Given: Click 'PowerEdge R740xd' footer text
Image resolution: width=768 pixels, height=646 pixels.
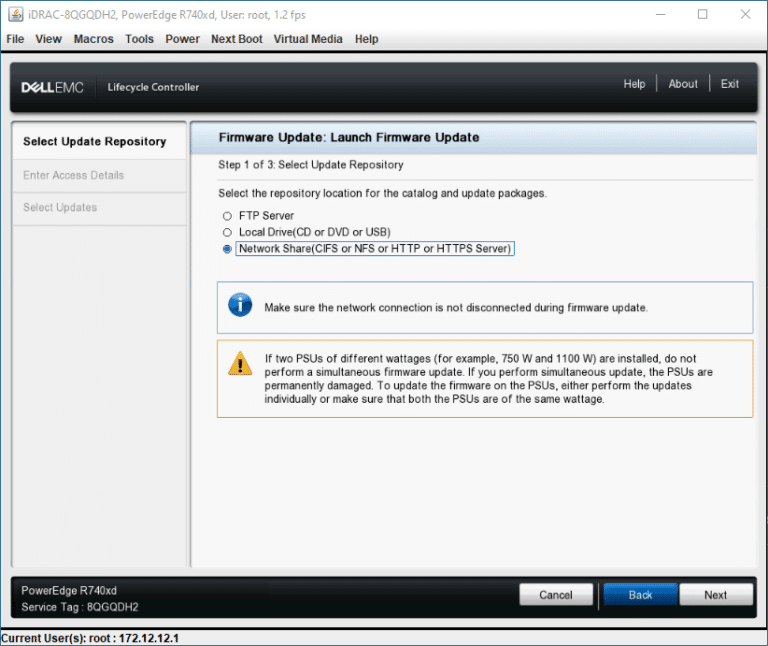Looking at the screenshot, I should 69,590.
